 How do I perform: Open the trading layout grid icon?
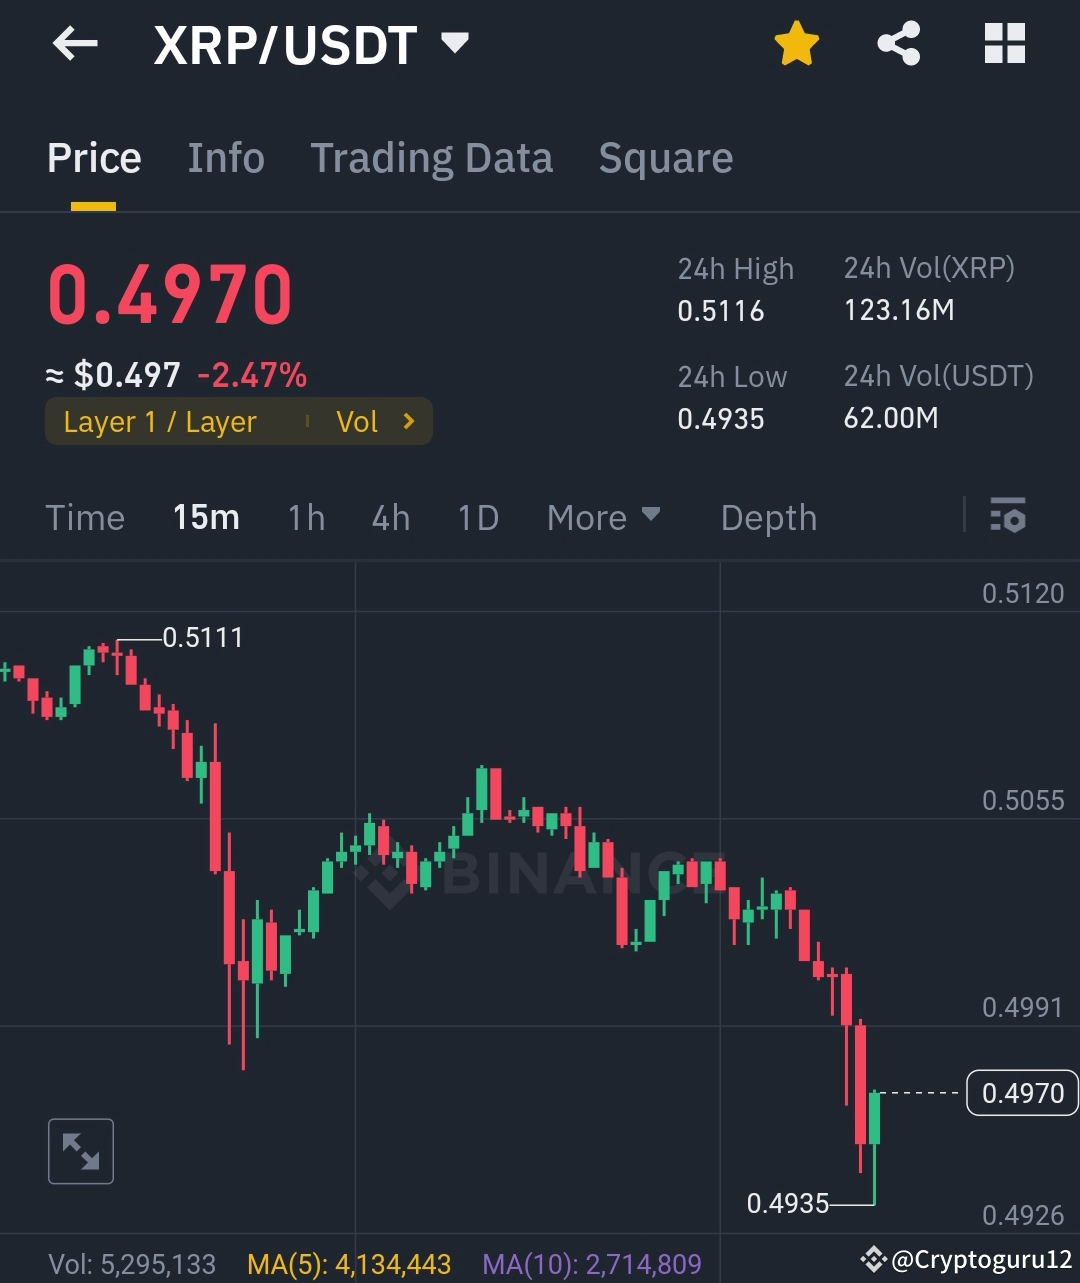[x=1004, y=43]
